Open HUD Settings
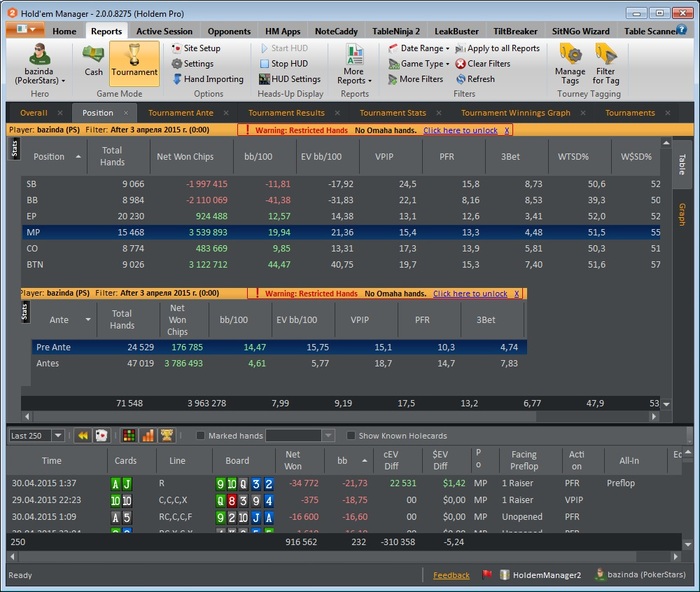Screen dimensions: 700x592 (x=289, y=79)
